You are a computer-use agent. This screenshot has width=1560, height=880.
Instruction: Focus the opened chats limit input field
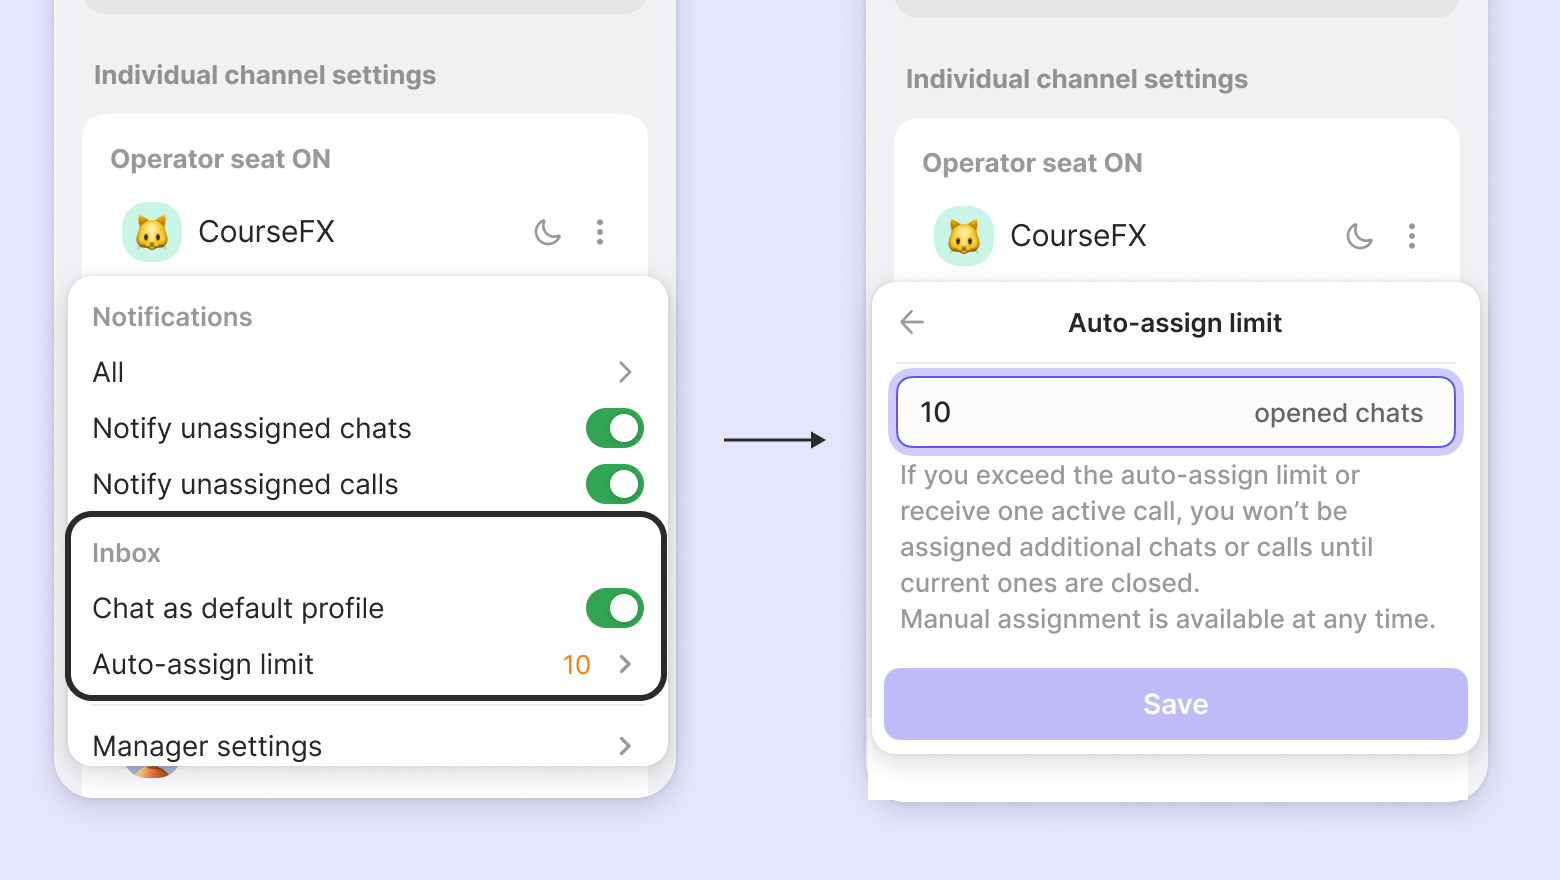pos(1176,412)
